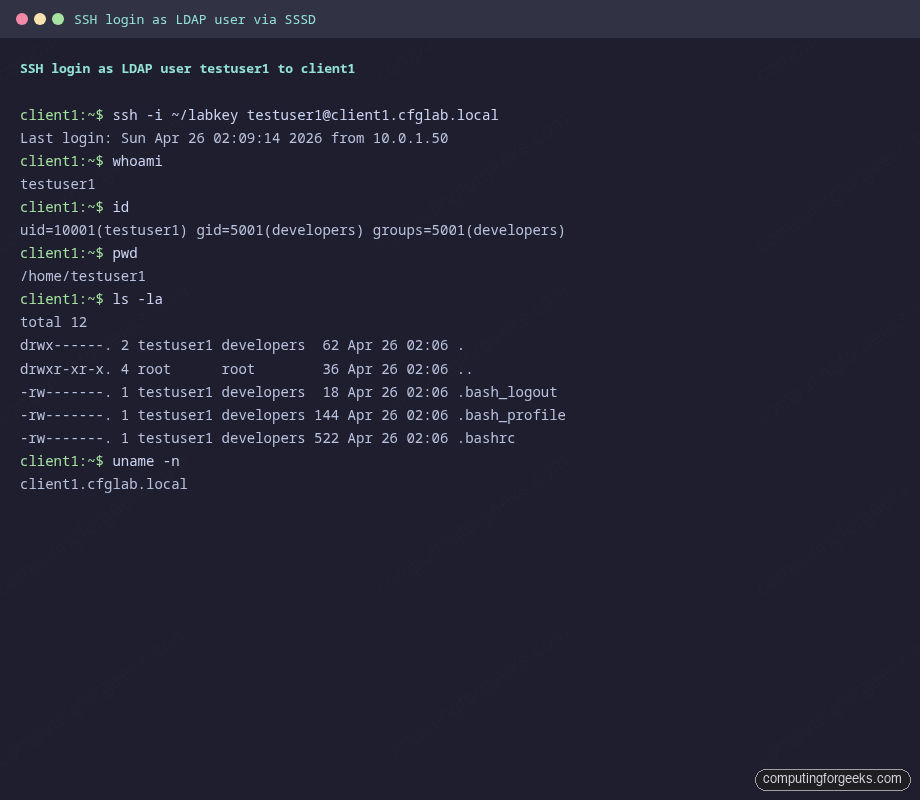The image size is (920, 800).
Task: Open the computingforgeeks.com link badge
Action: [832, 779]
